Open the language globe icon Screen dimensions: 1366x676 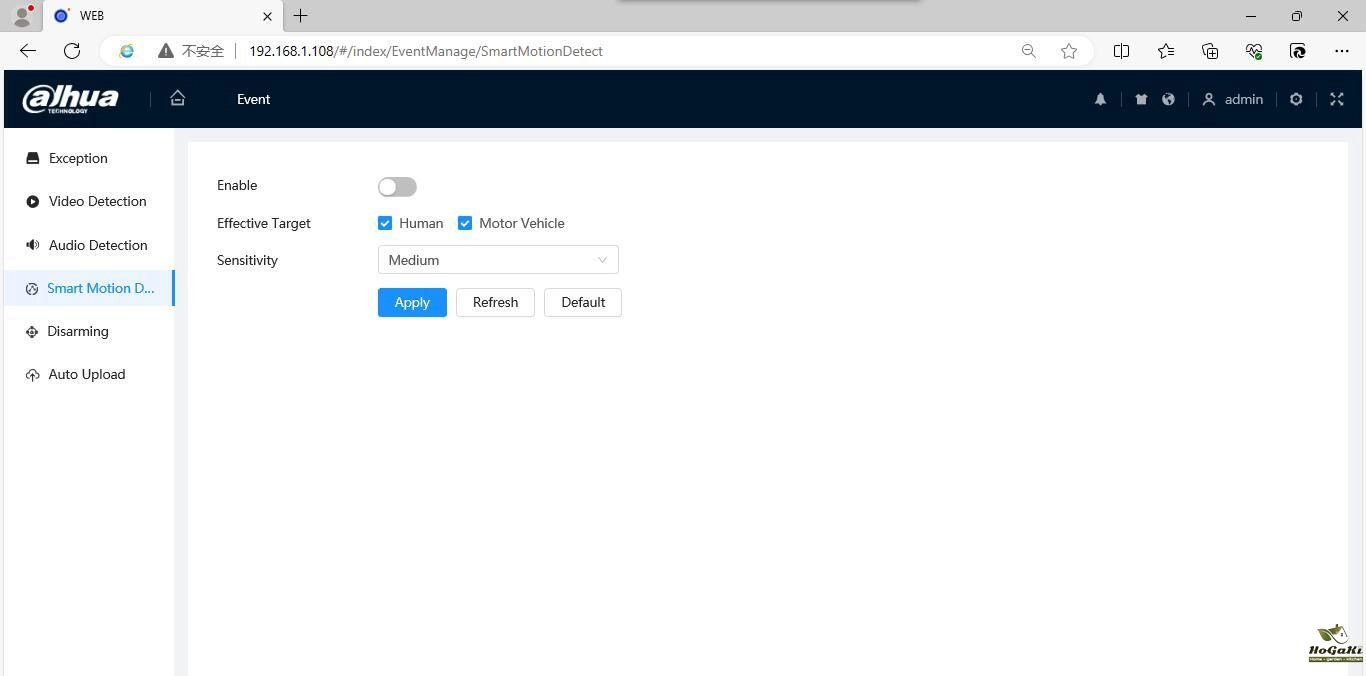1168,99
